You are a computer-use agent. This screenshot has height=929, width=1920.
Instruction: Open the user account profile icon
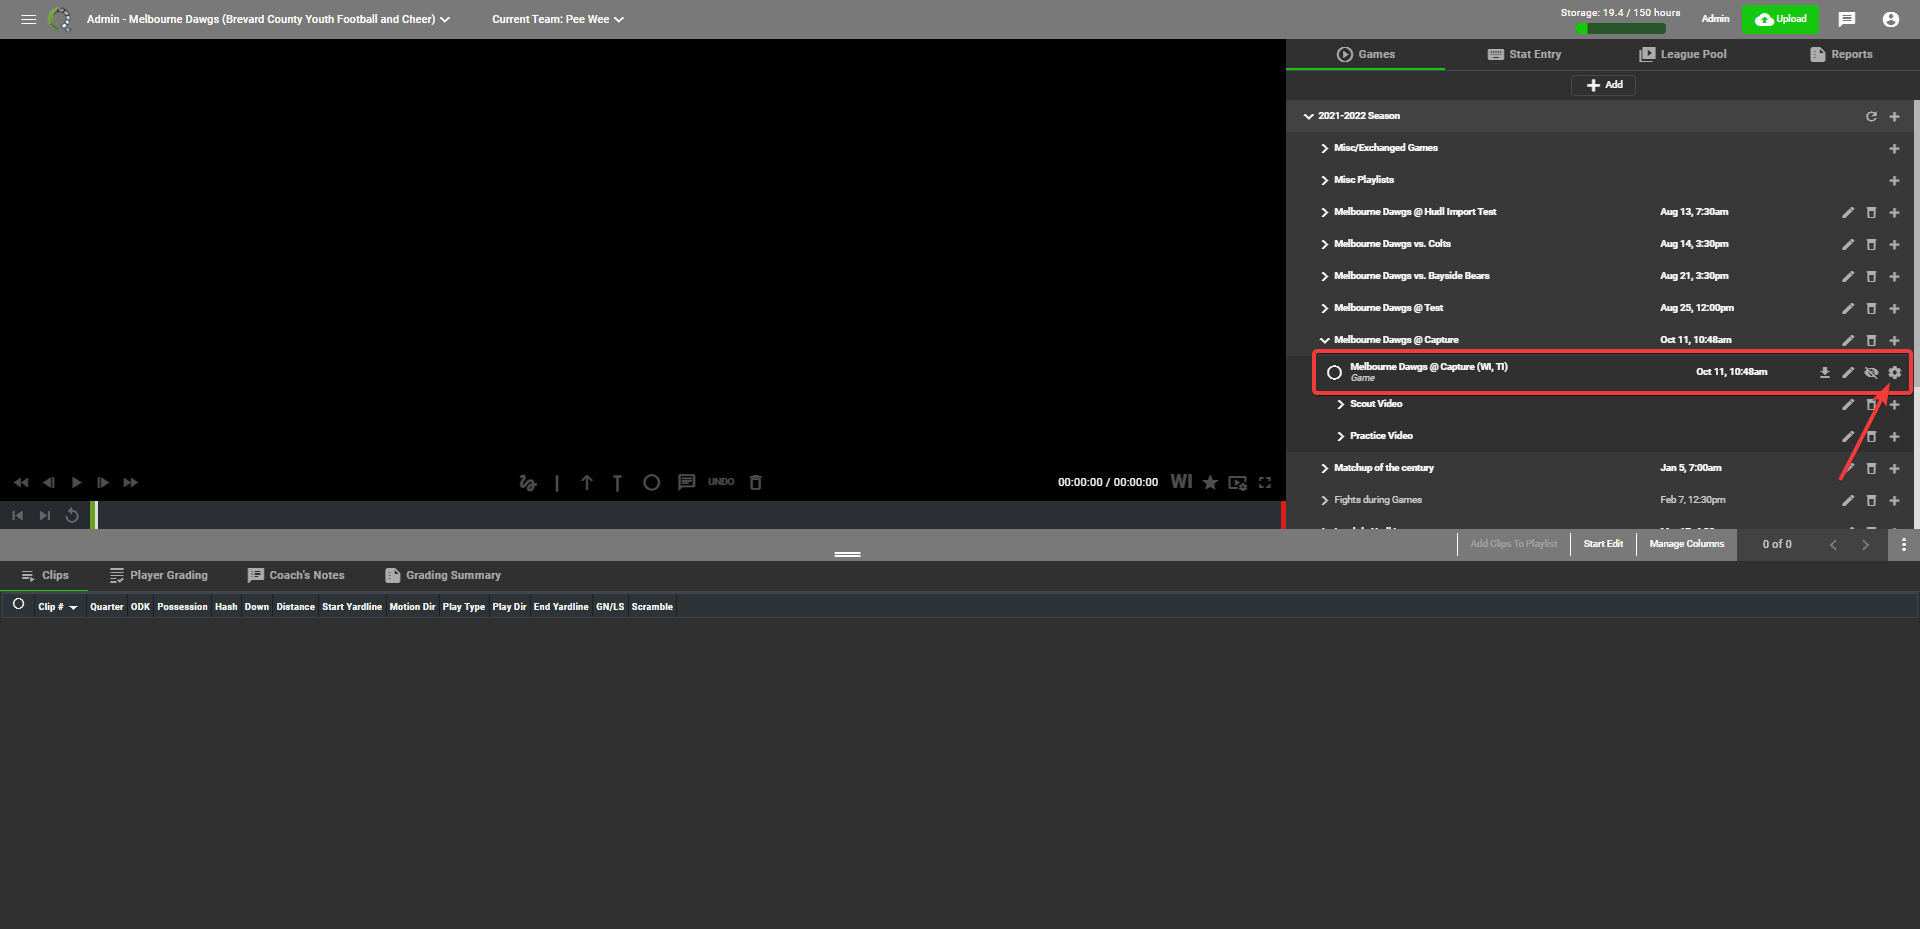tap(1890, 19)
